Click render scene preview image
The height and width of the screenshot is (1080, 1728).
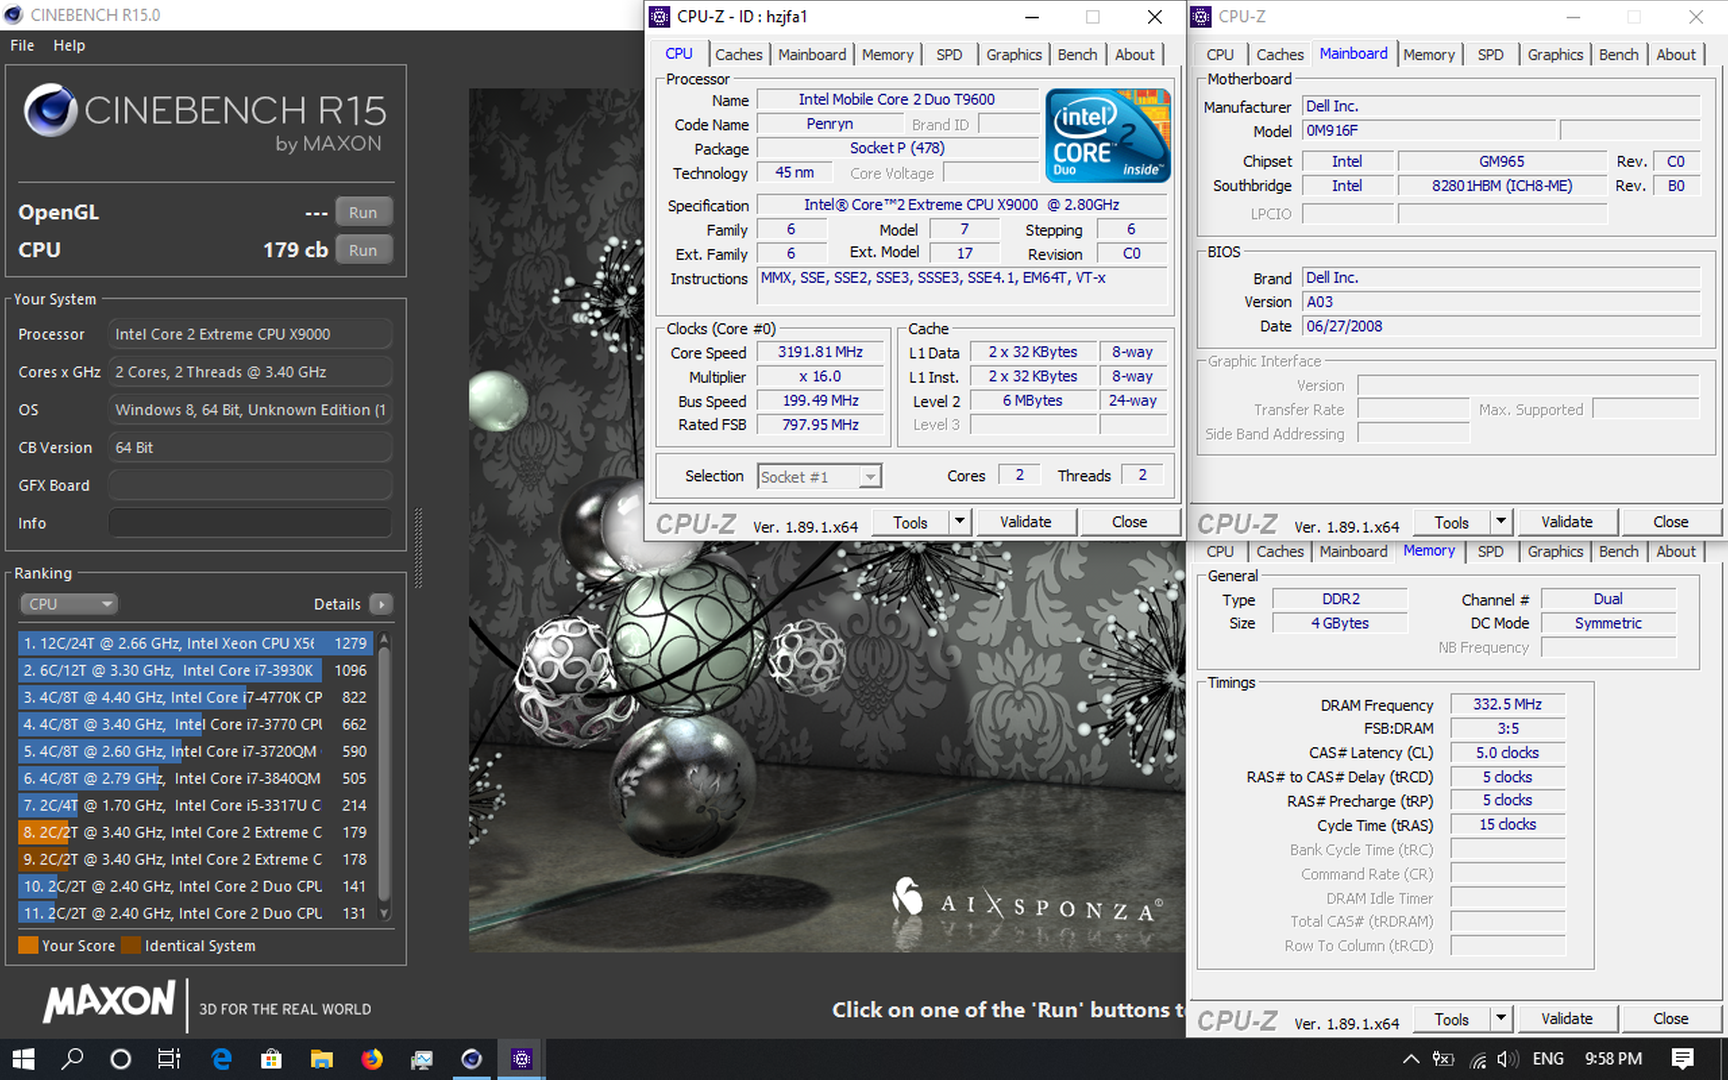click(x=826, y=520)
